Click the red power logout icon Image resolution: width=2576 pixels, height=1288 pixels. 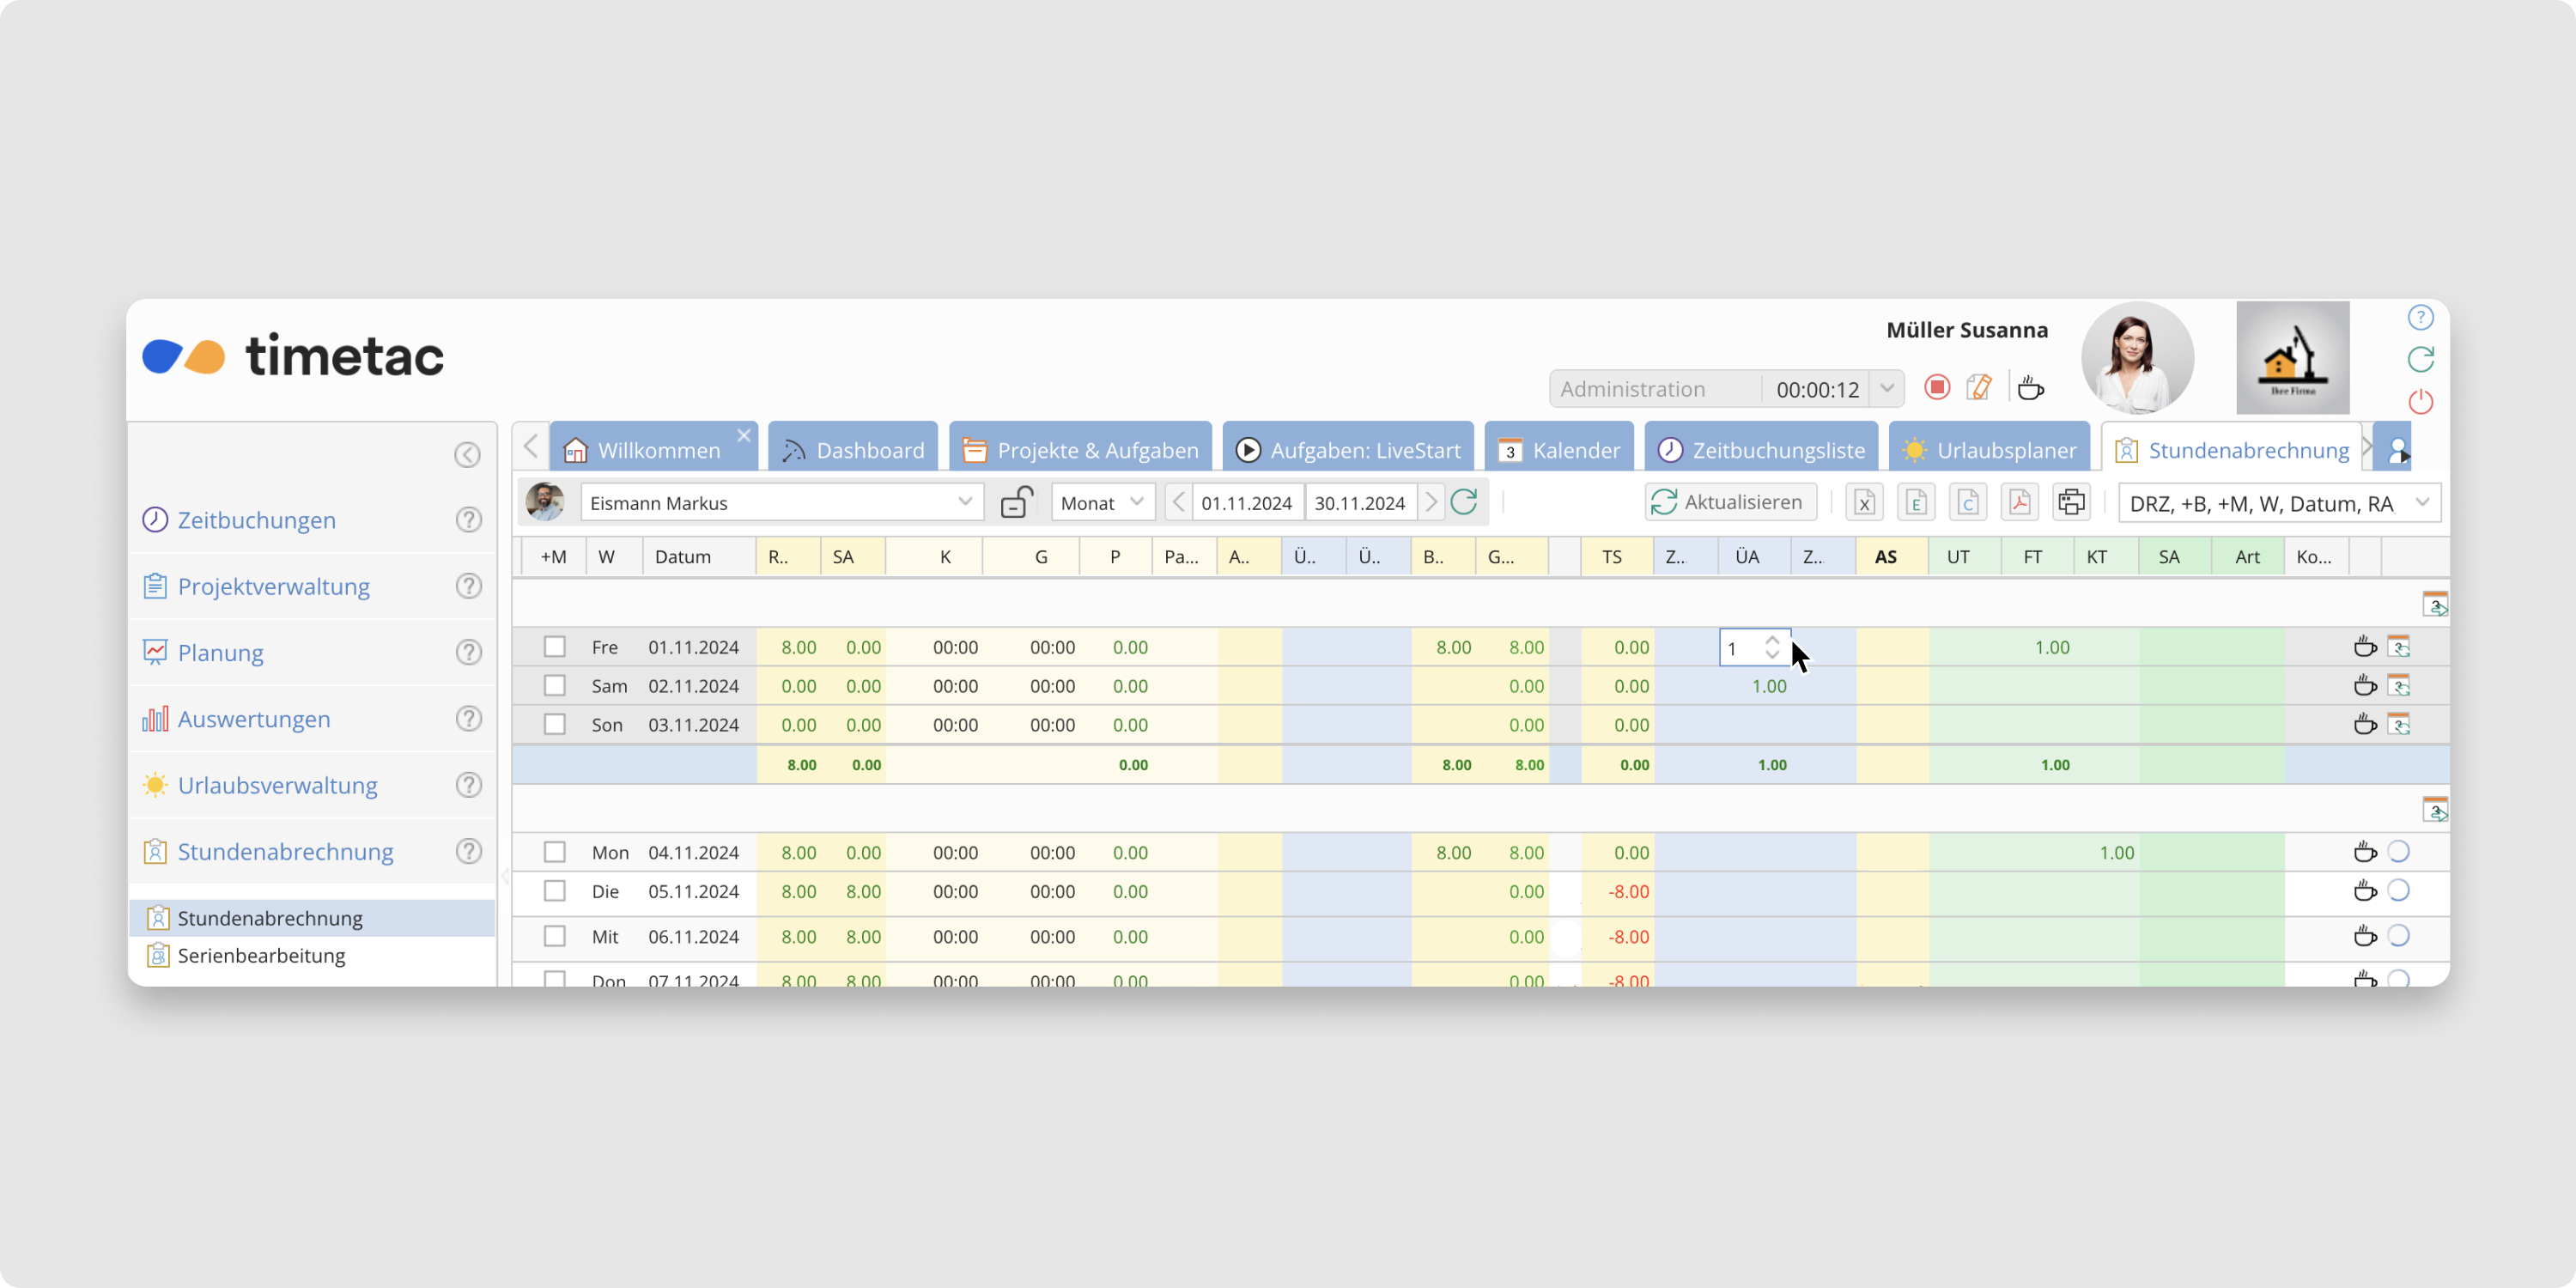tap(2420, 402)
